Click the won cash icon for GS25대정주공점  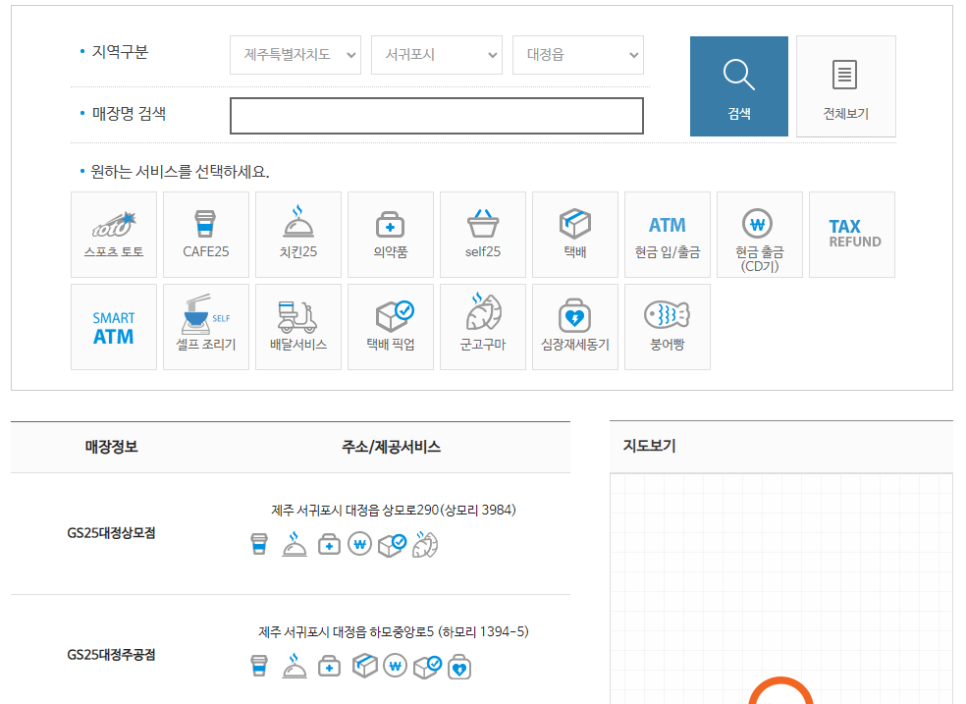[395, 666]
